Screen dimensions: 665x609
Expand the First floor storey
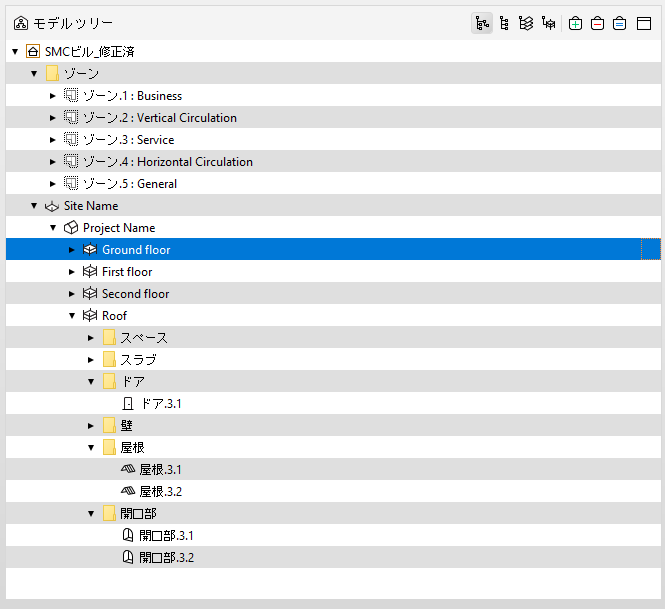[x=72, y=272]
